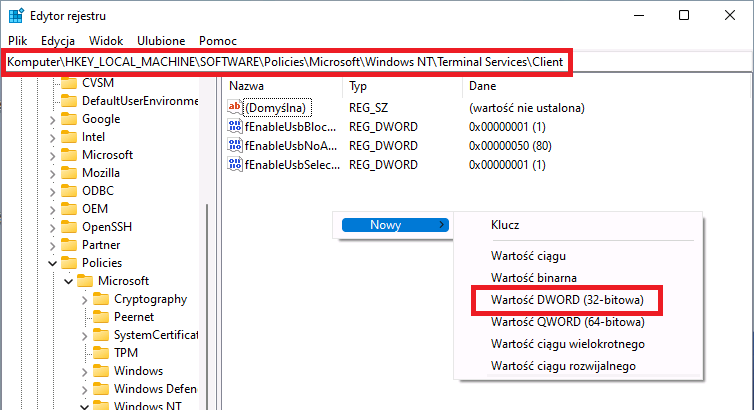
Task: Expand the Windows key under Policies
Action: tap(84, 372)
